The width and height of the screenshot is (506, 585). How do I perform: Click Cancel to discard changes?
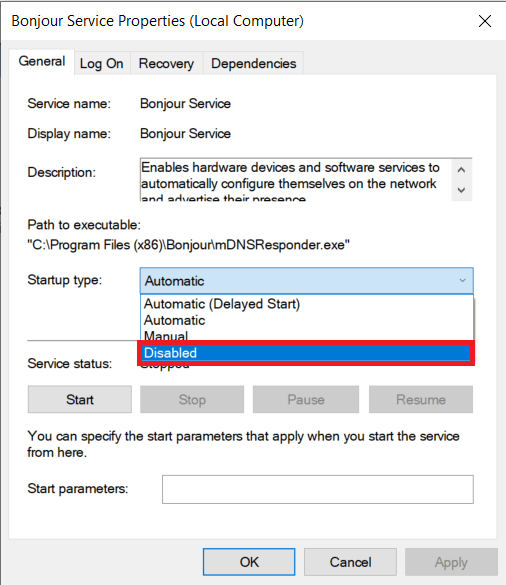click(350, 562)
